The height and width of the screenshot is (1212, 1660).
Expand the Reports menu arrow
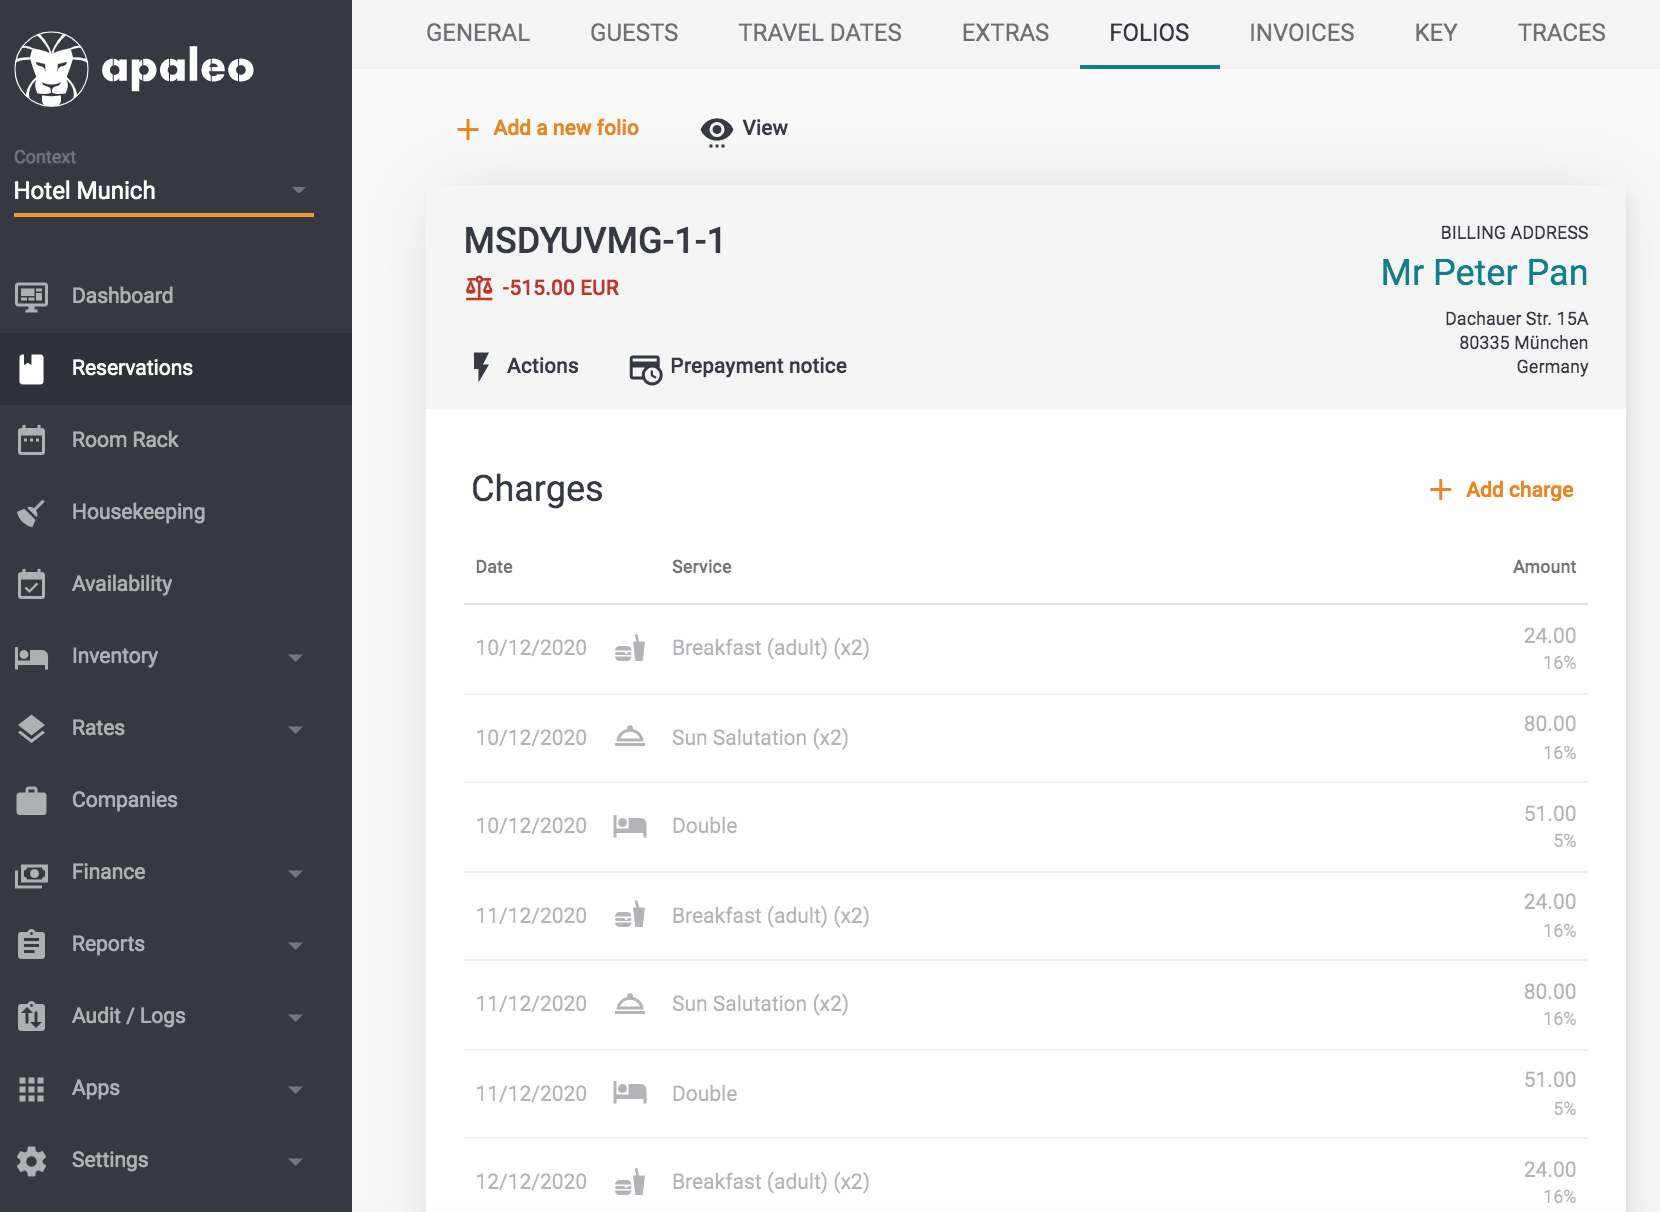tap(295, 946)
